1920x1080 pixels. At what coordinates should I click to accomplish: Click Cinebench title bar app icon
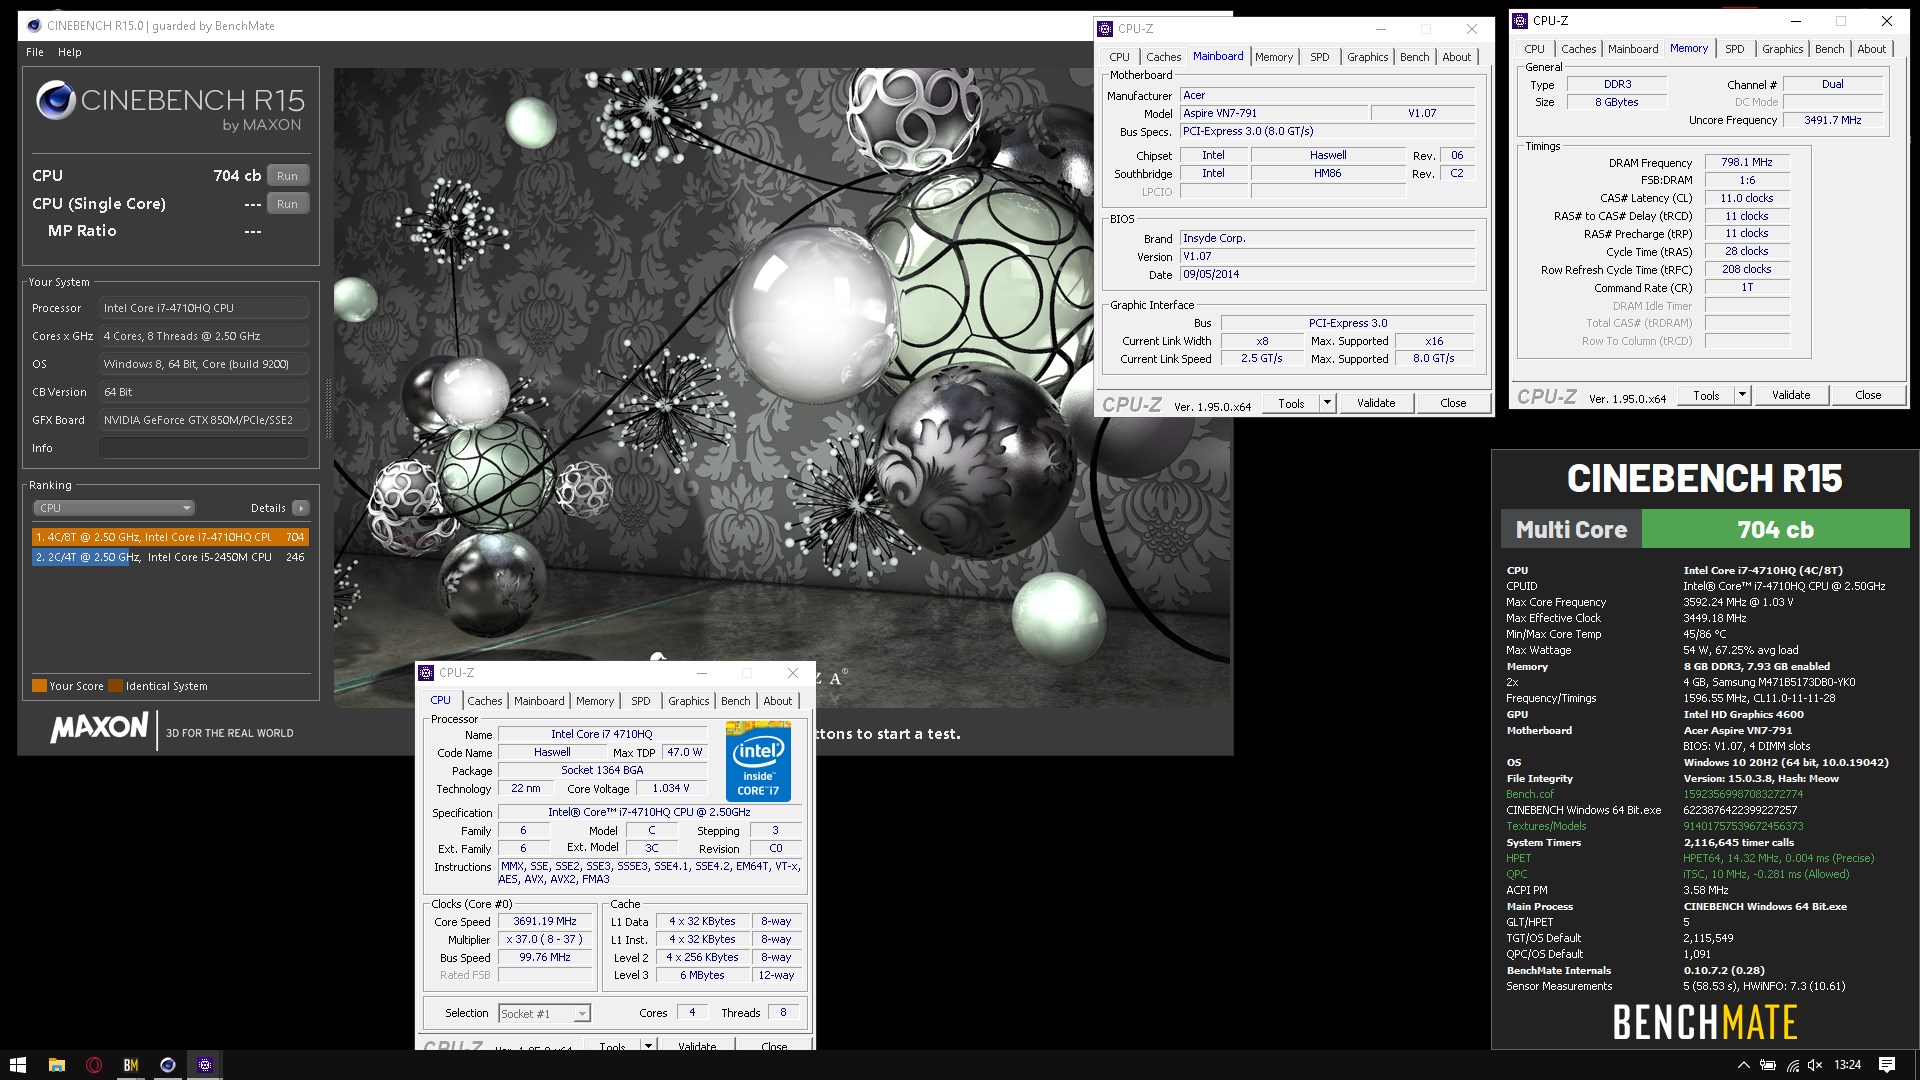pos(33,26)
